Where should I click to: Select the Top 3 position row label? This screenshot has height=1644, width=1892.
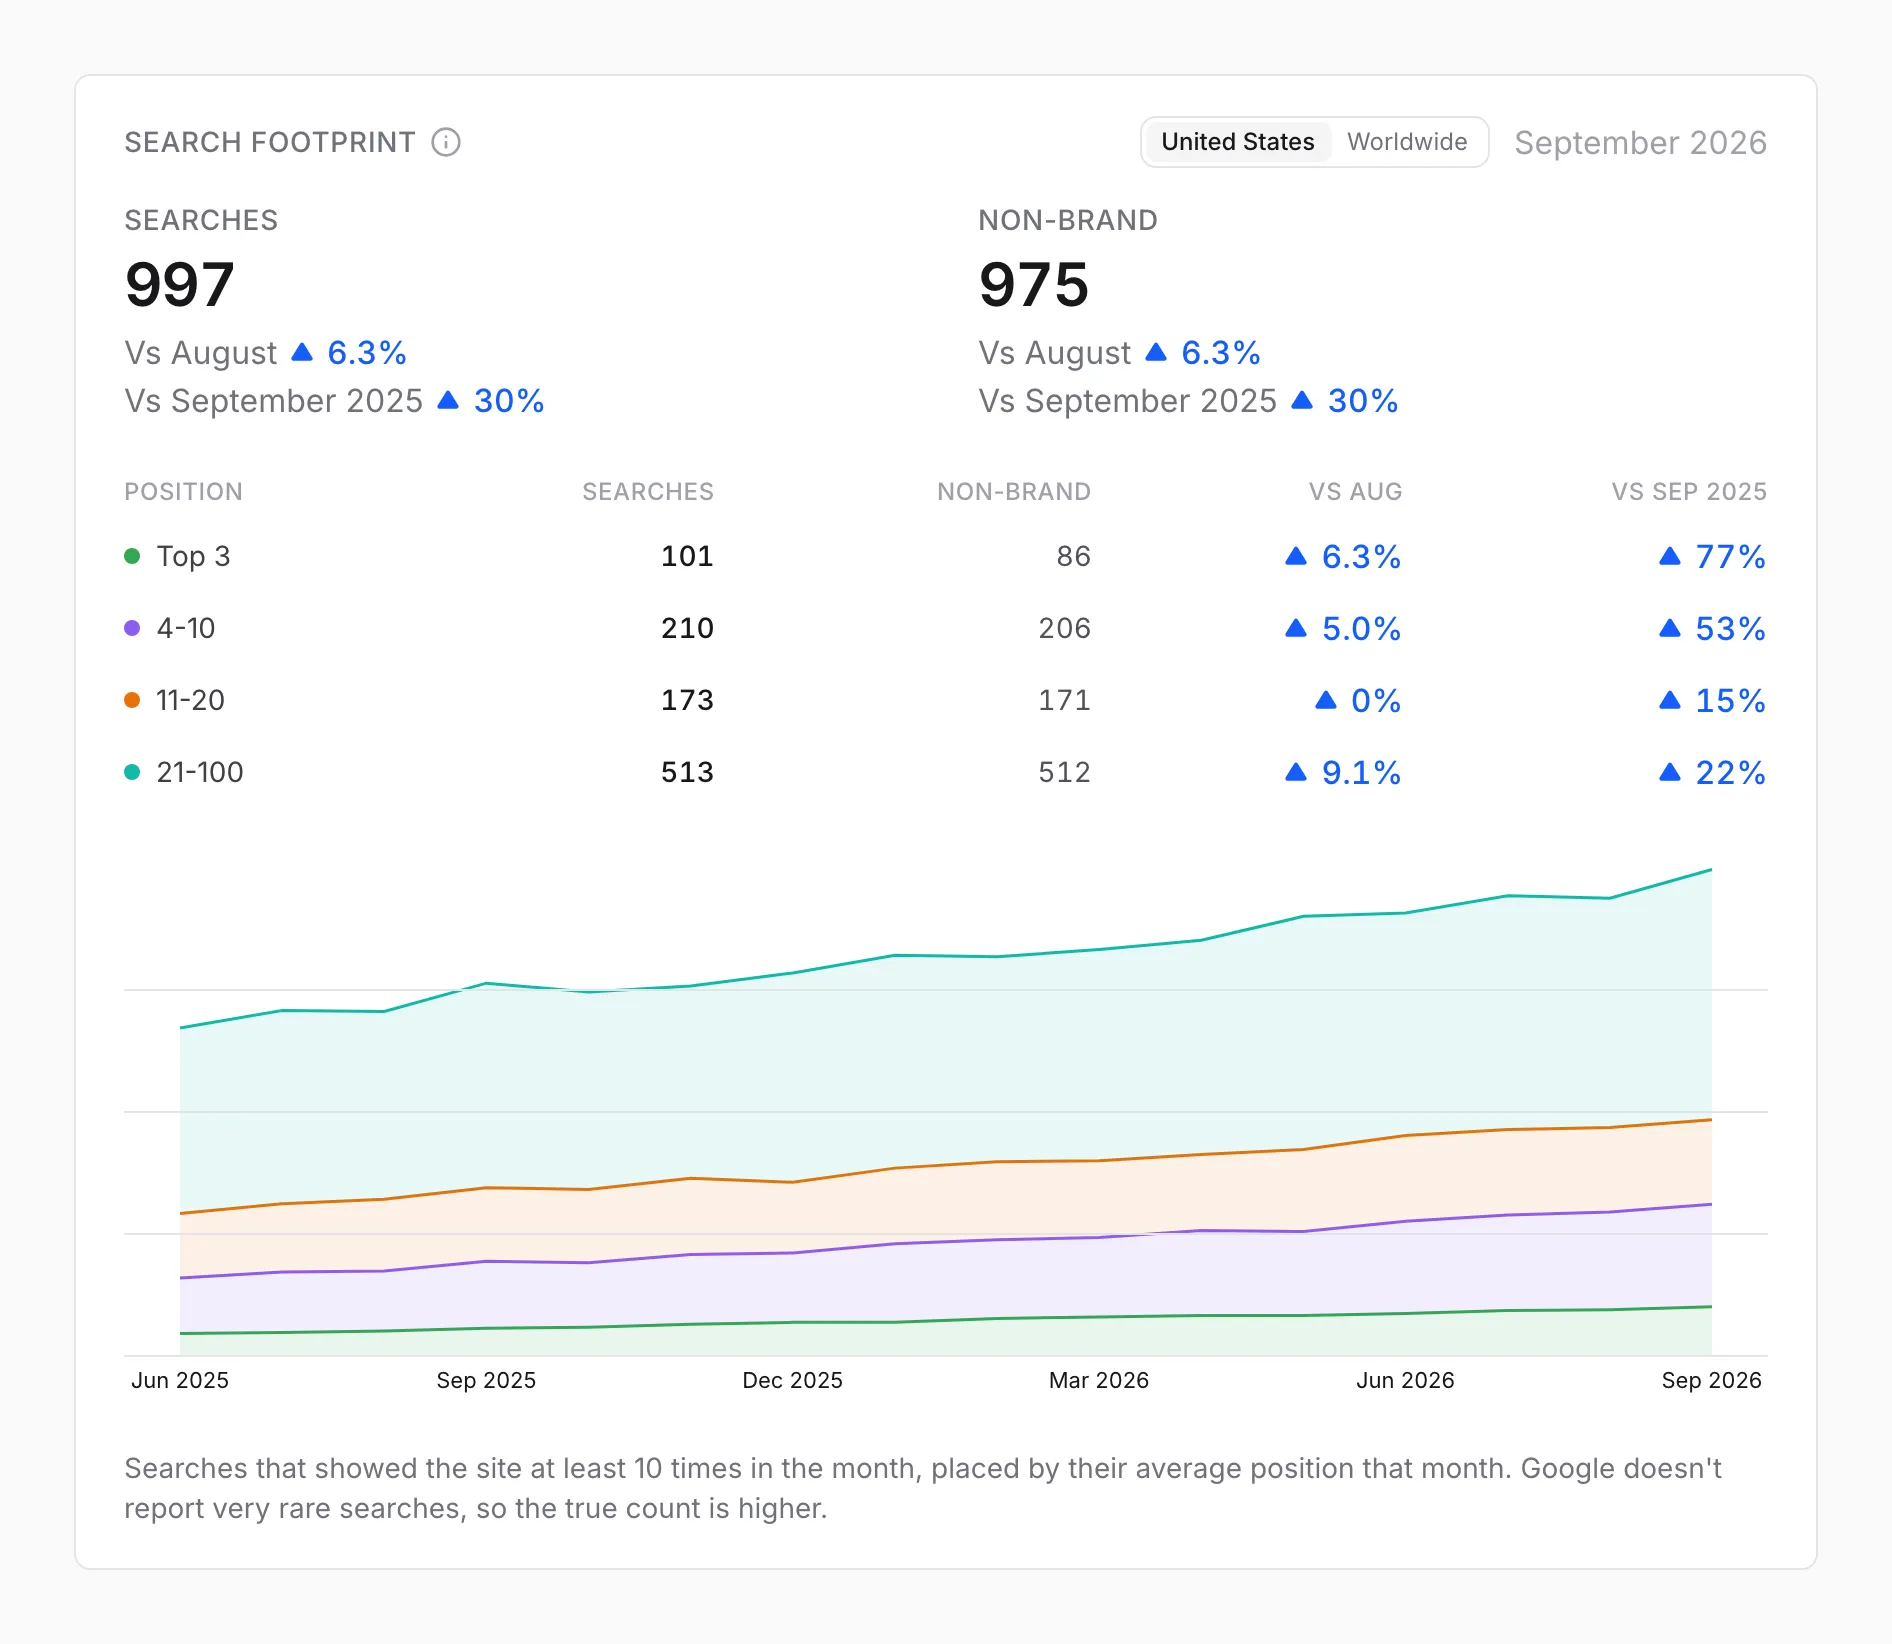(x=193, y=556)
